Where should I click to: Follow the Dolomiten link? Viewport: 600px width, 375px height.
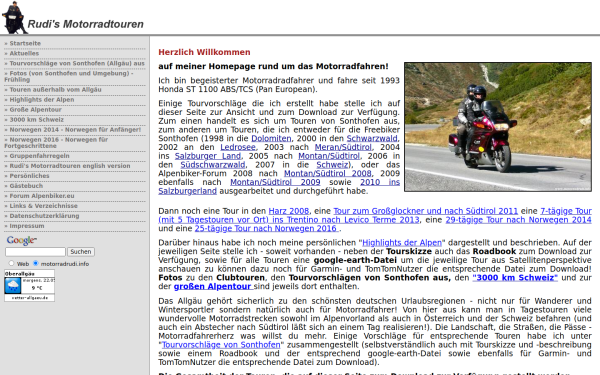pyautogui.click(x=271, y=138)
